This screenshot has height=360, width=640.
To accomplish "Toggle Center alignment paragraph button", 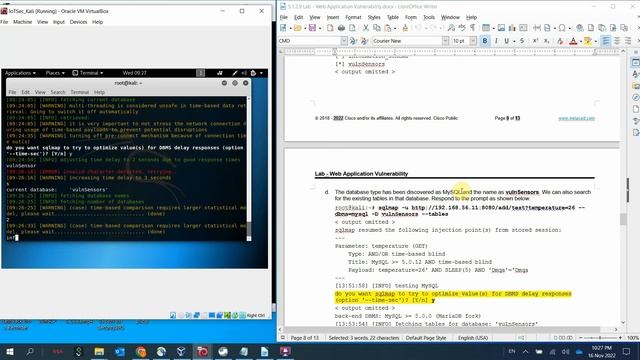I will (x=617, y=41).
